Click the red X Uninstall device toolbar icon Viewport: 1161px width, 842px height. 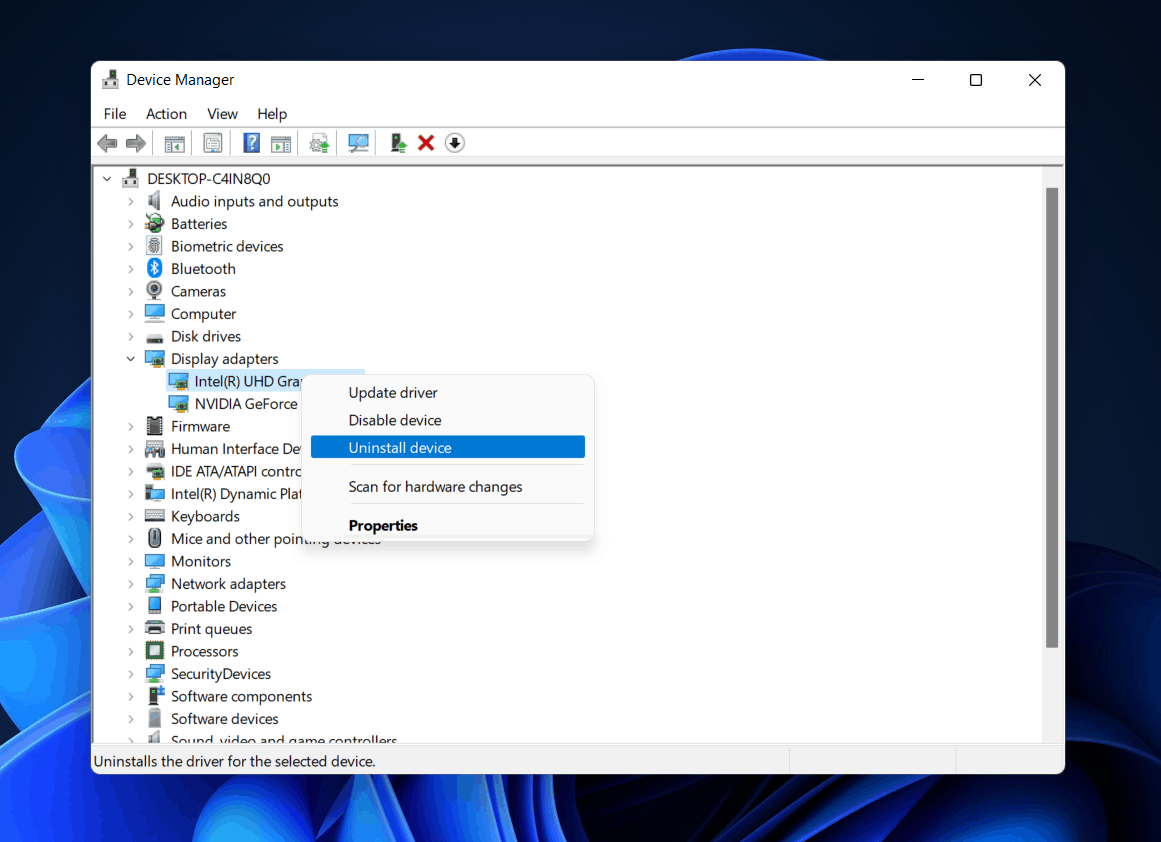426,143
